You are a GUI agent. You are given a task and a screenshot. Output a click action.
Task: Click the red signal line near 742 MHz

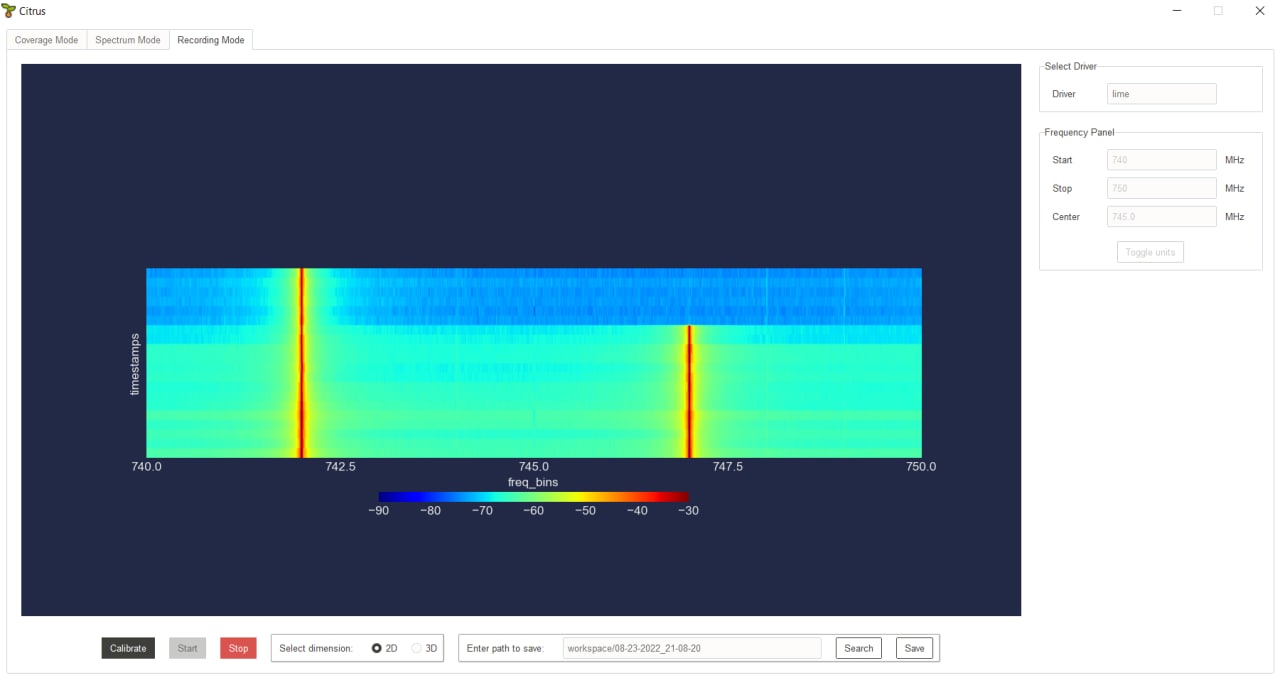point(301,363)
